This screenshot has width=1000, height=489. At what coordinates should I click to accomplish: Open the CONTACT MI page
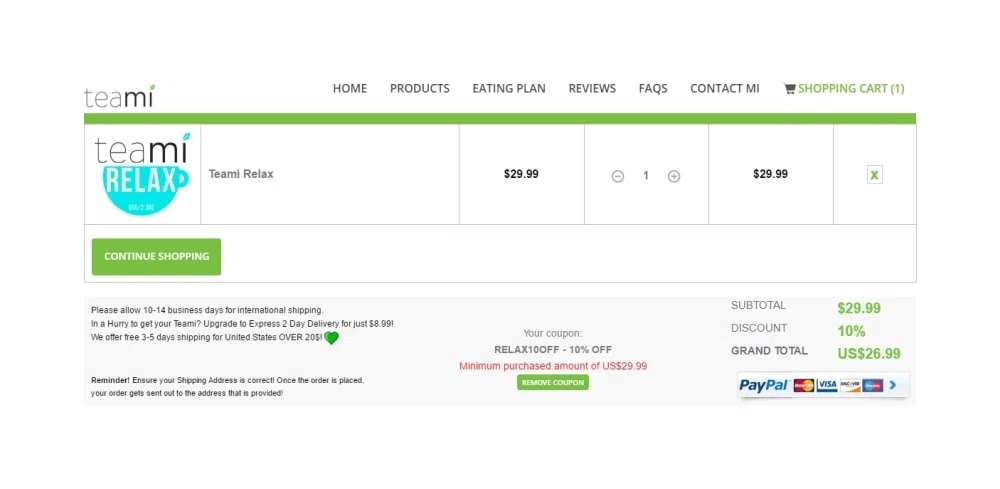click(x=724, y=89)
